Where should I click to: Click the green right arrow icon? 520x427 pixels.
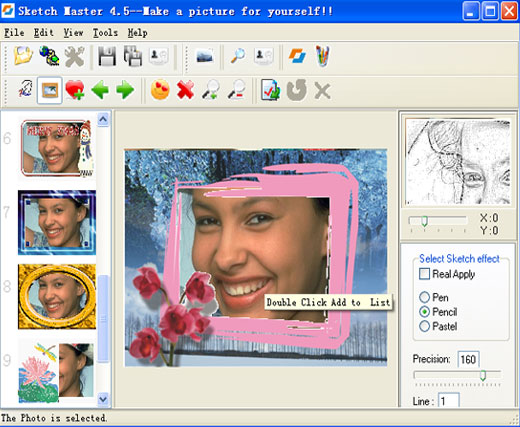(x=125, y=90)
